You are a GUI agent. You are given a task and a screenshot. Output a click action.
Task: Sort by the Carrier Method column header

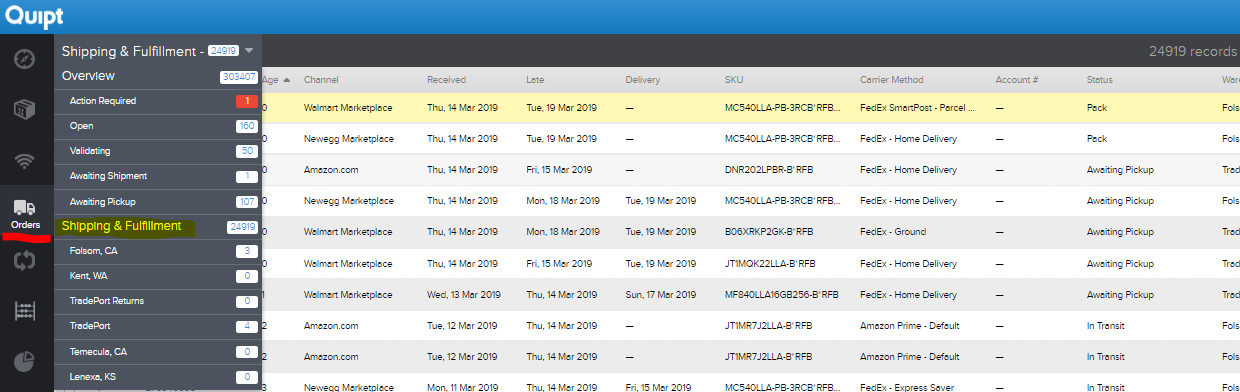[x=891, y=80]
